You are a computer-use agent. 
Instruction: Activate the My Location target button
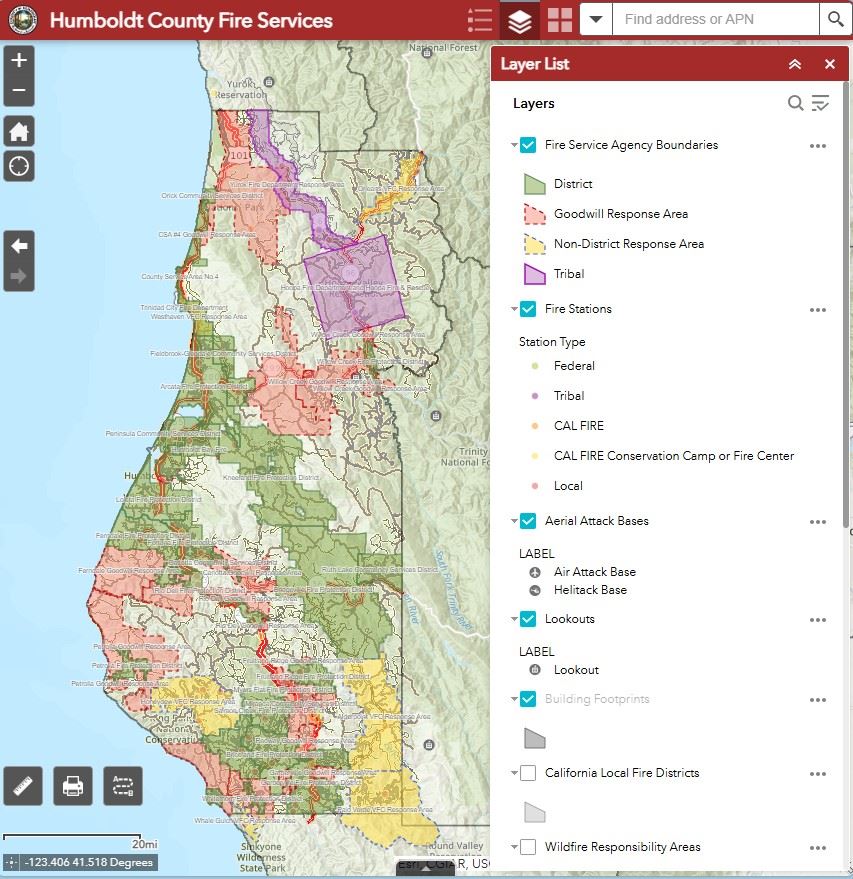coord(19,165)
